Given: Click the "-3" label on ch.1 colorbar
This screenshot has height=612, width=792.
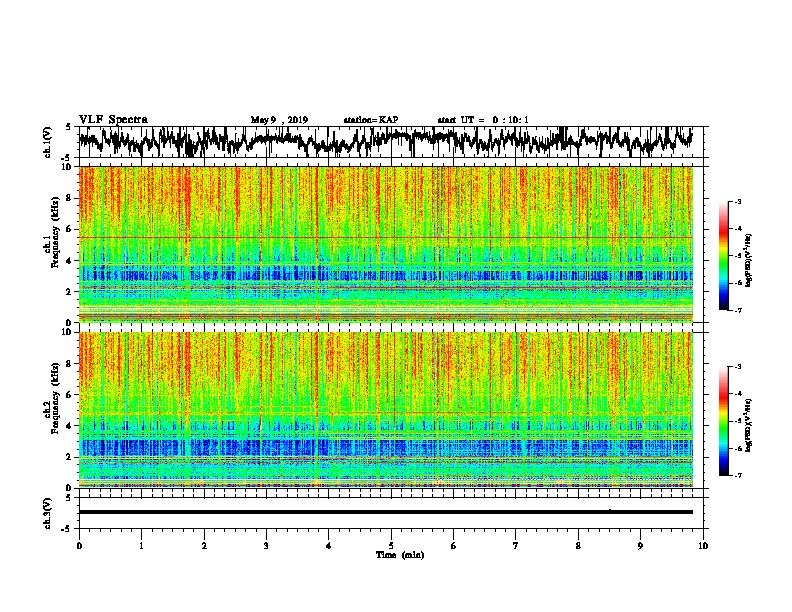Looking at the screenshot, I should 737,202.
